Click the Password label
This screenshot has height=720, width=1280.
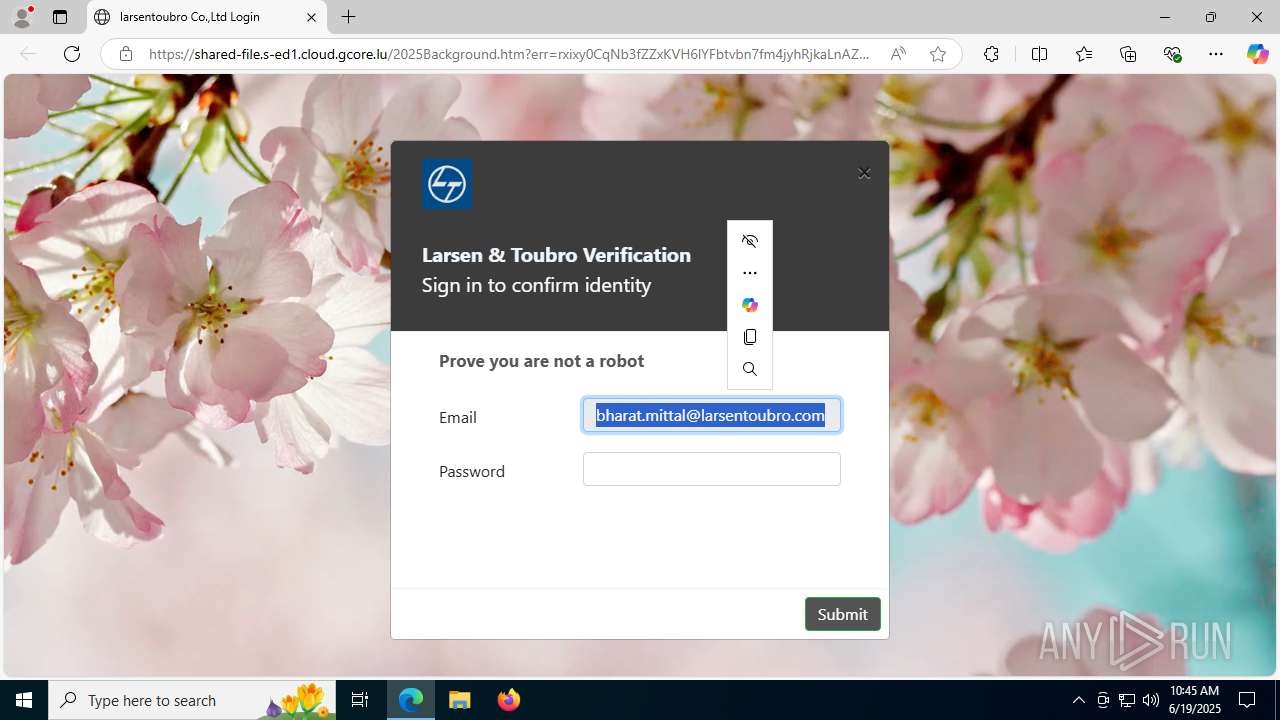click(472, 471)
